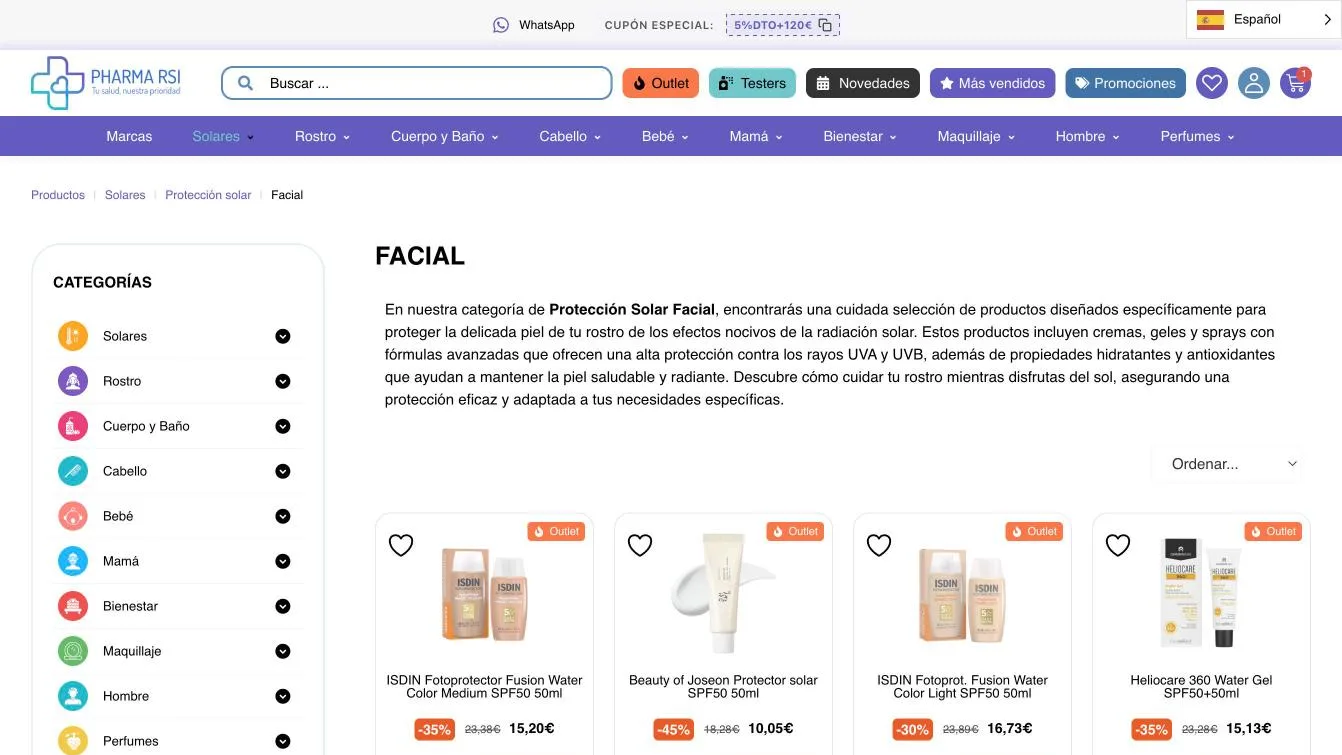Open Hombre menu in nav bar
Image resolution: width=1342 pixels, height=755 pixels.
pos(1087,136)
